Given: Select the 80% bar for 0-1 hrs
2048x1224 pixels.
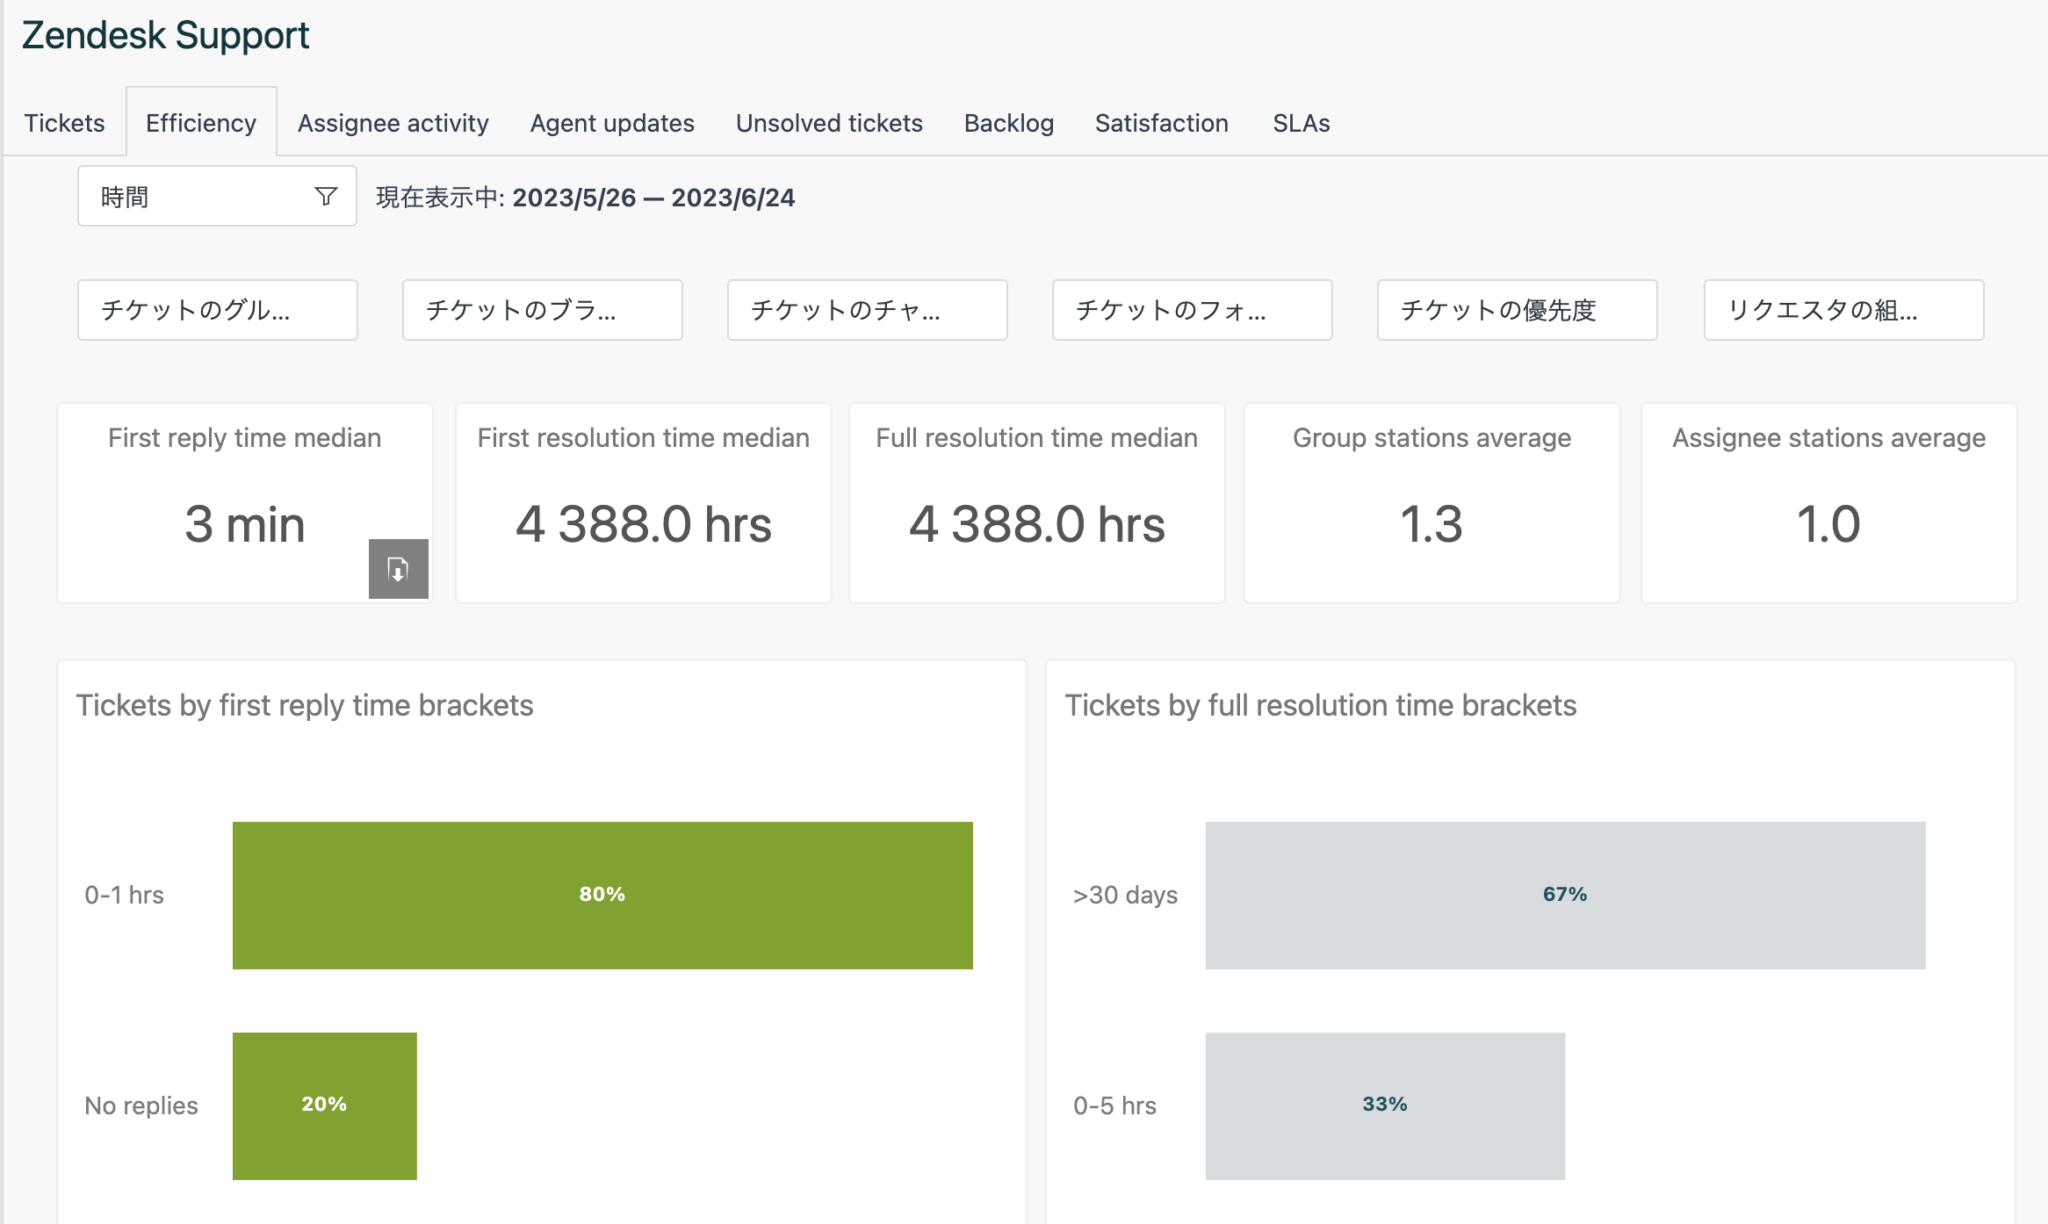Looking at the screenshot, I should (601, 894).
